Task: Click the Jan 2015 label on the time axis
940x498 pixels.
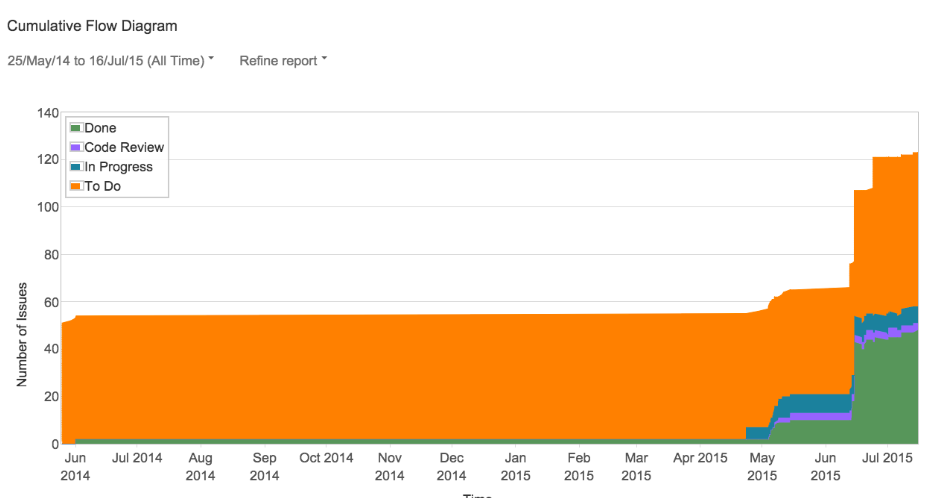Action: 515,466
